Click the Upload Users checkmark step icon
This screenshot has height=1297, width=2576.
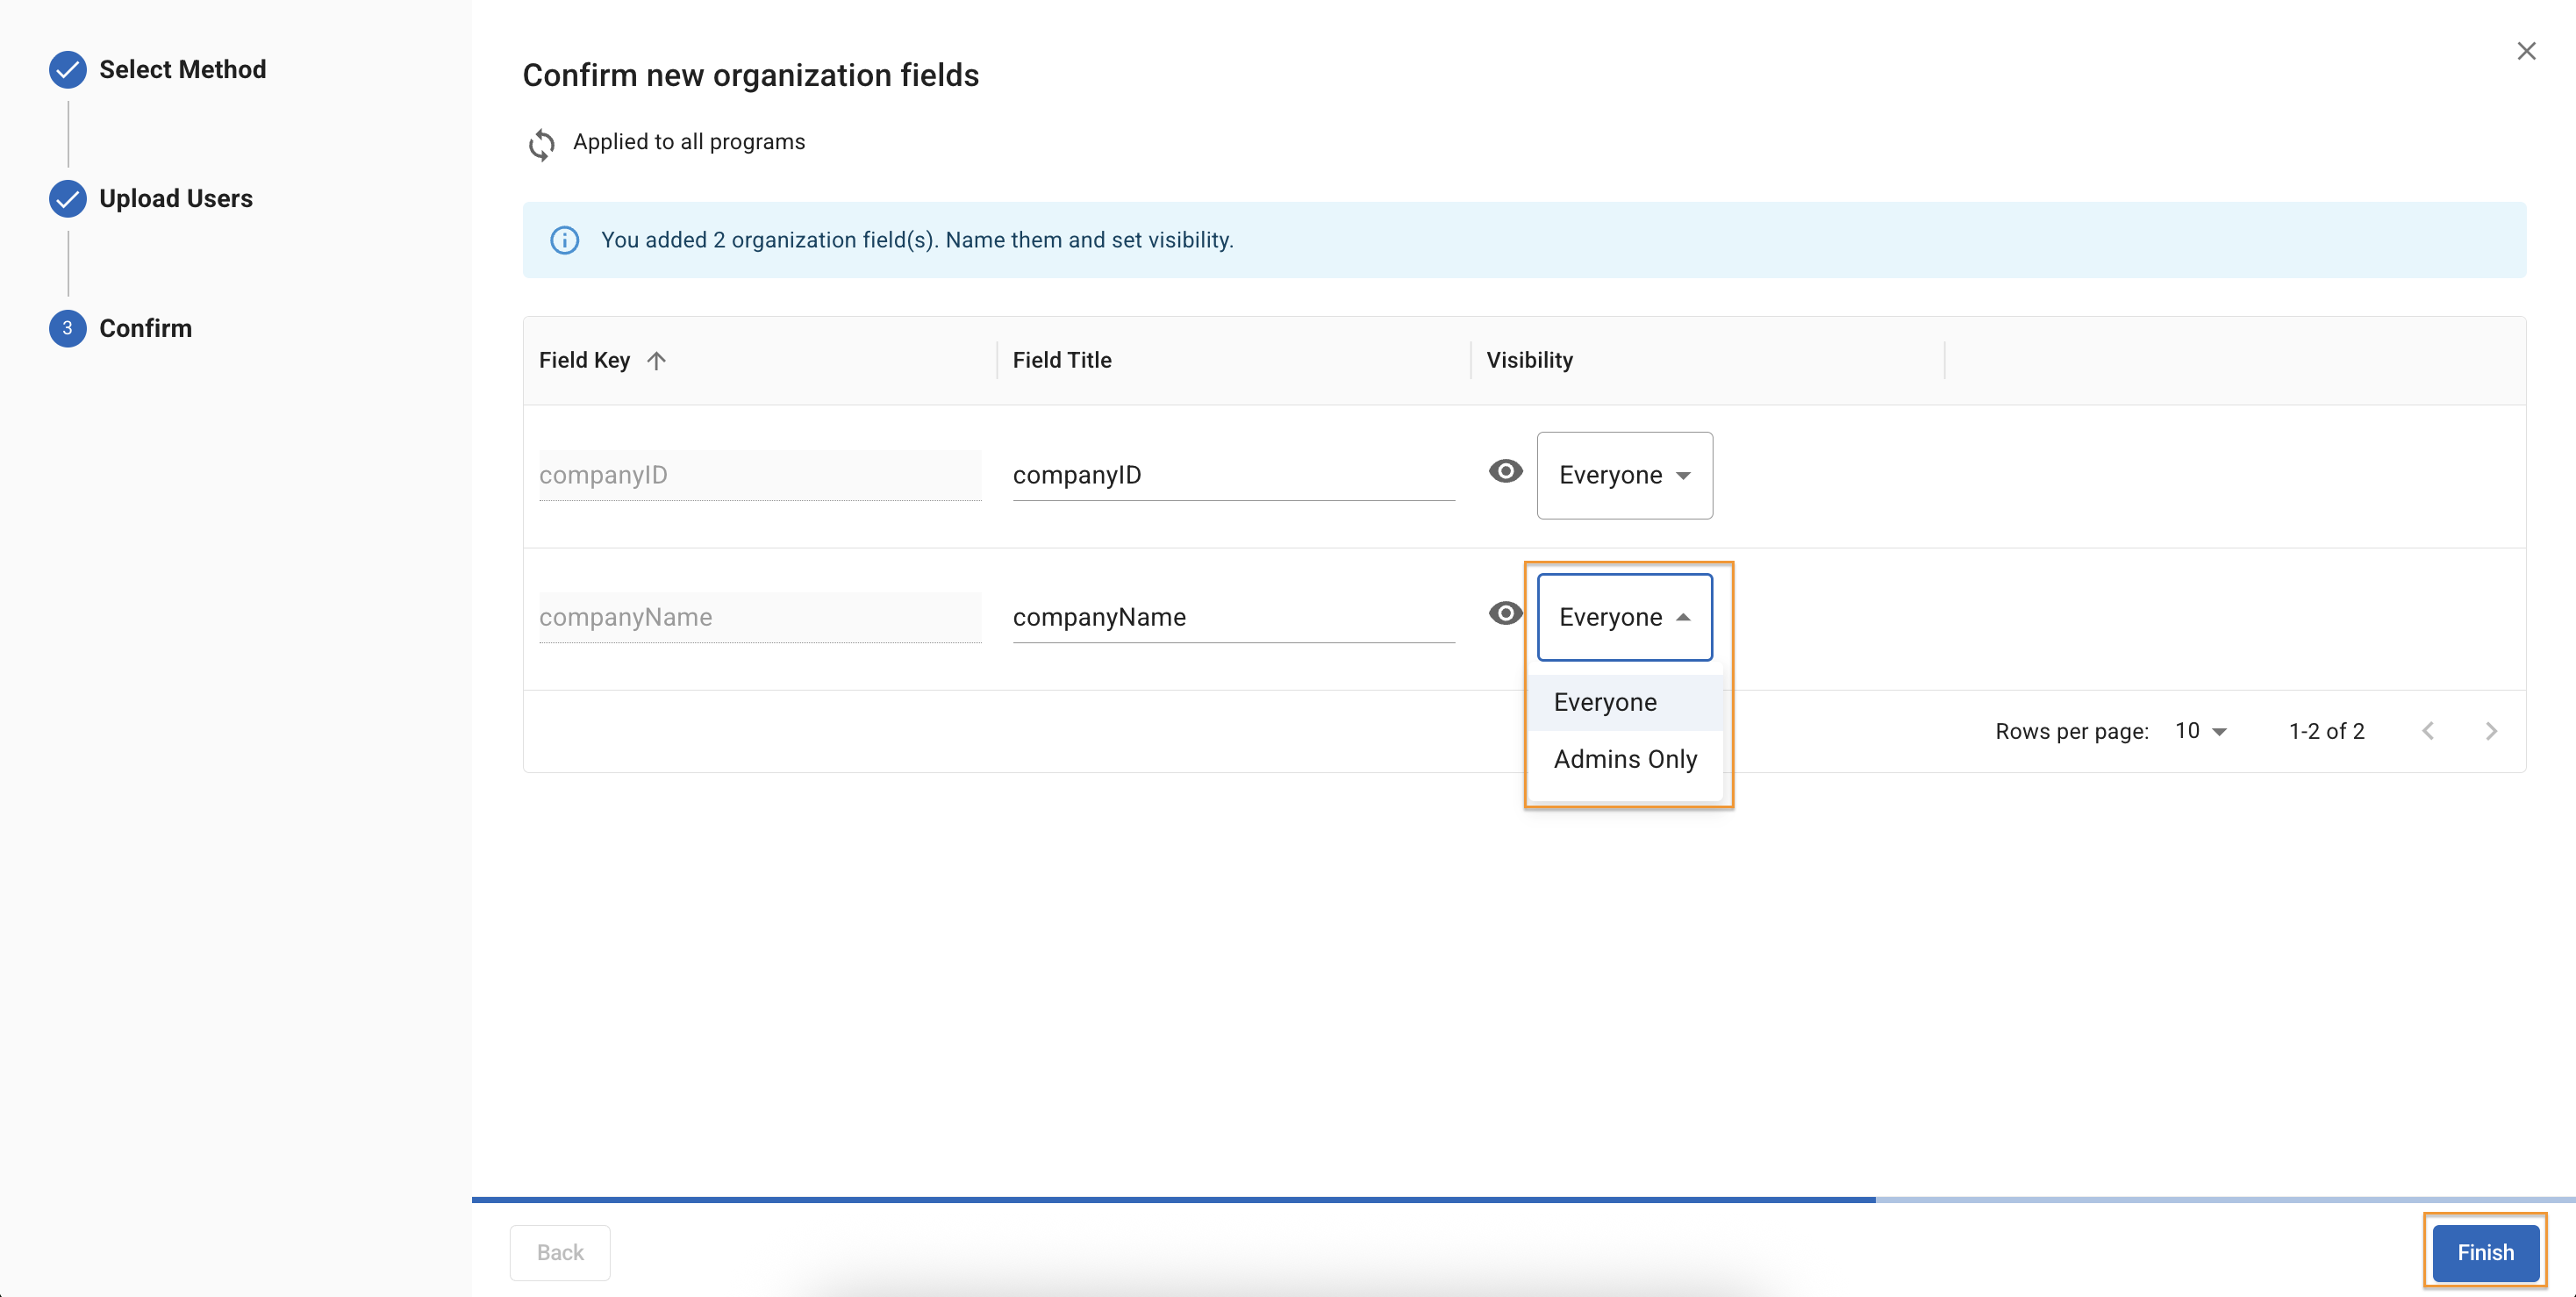click(x=67, y=198)
